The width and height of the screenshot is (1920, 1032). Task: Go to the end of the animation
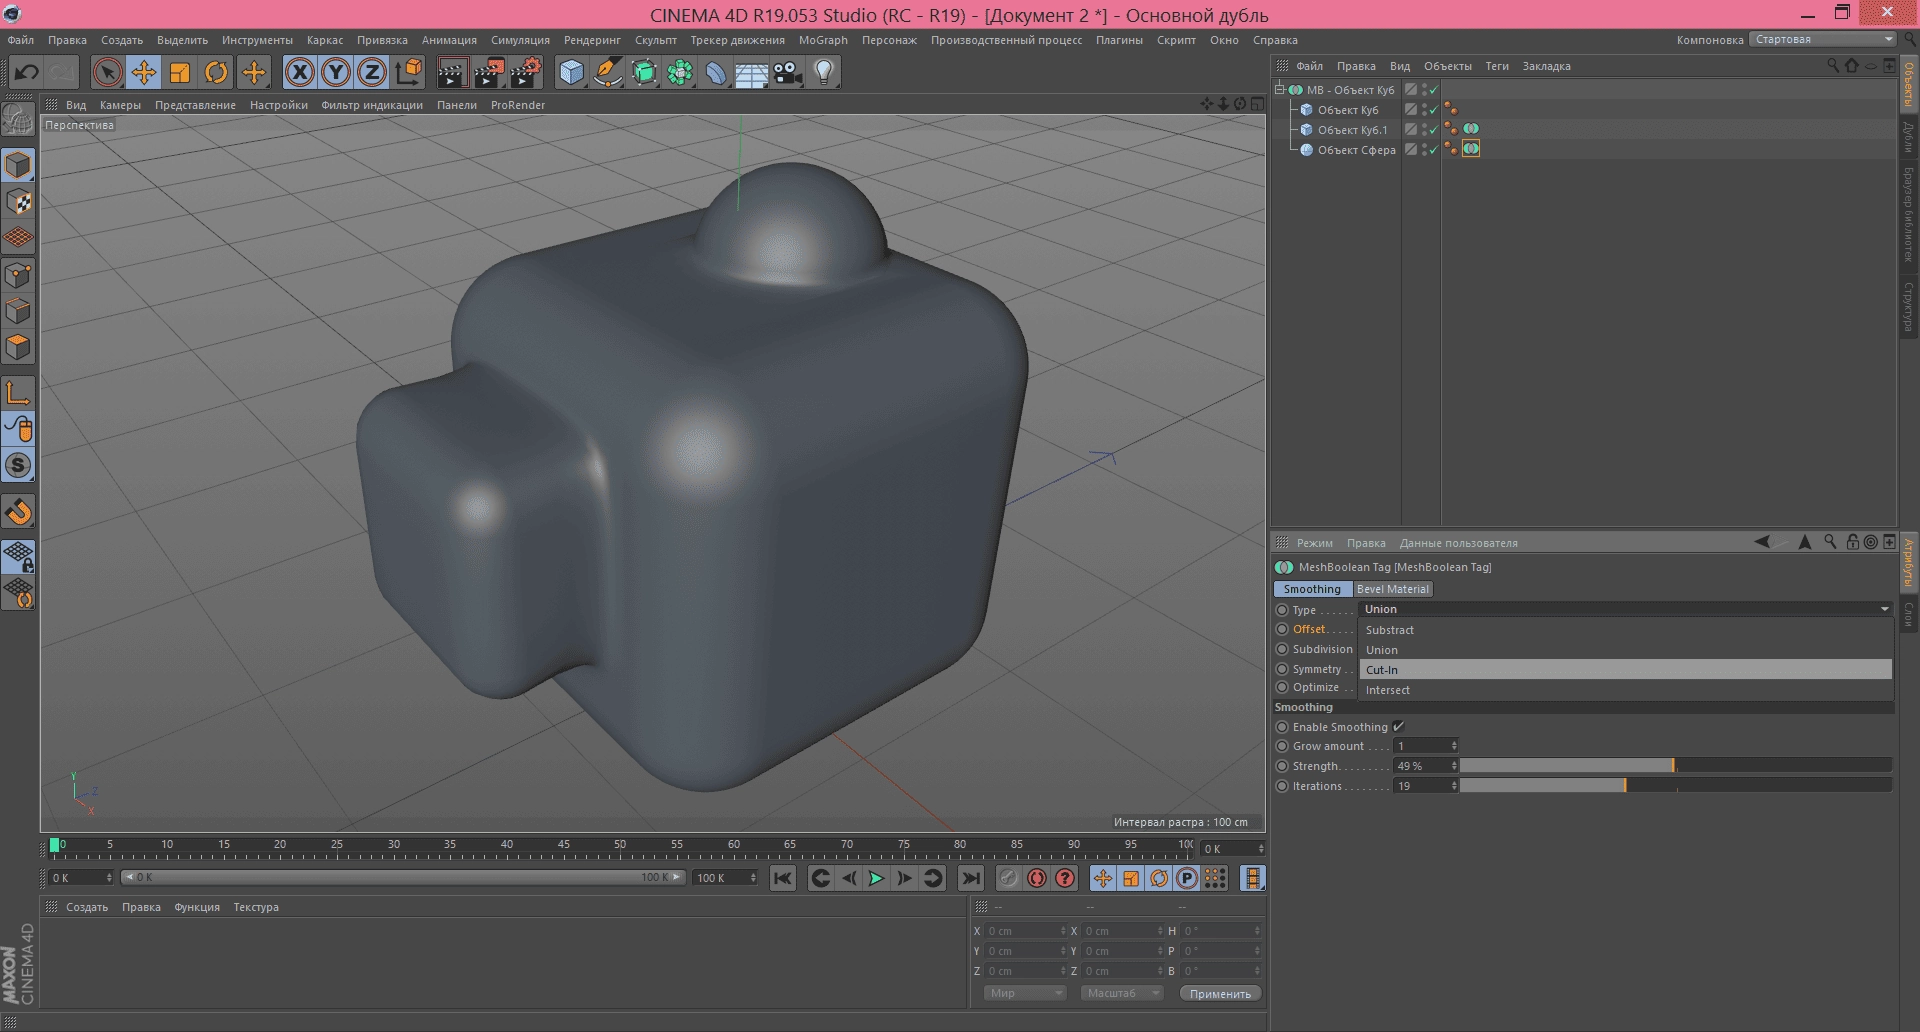(970, 878)
